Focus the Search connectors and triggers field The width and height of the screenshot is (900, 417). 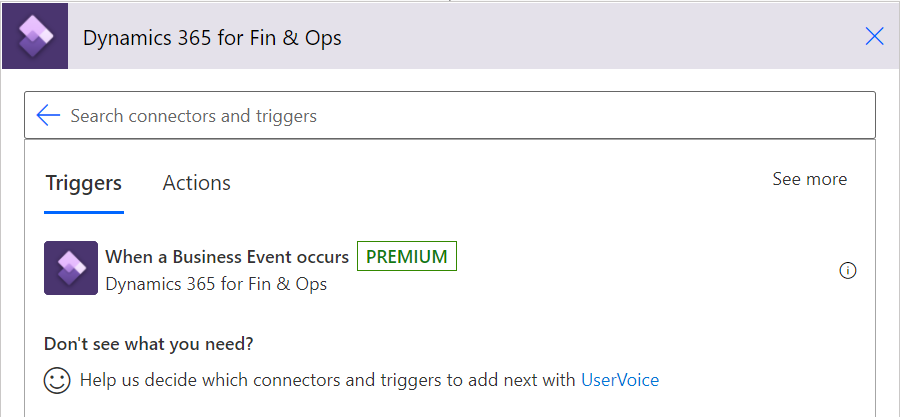[x=450, y=115]
